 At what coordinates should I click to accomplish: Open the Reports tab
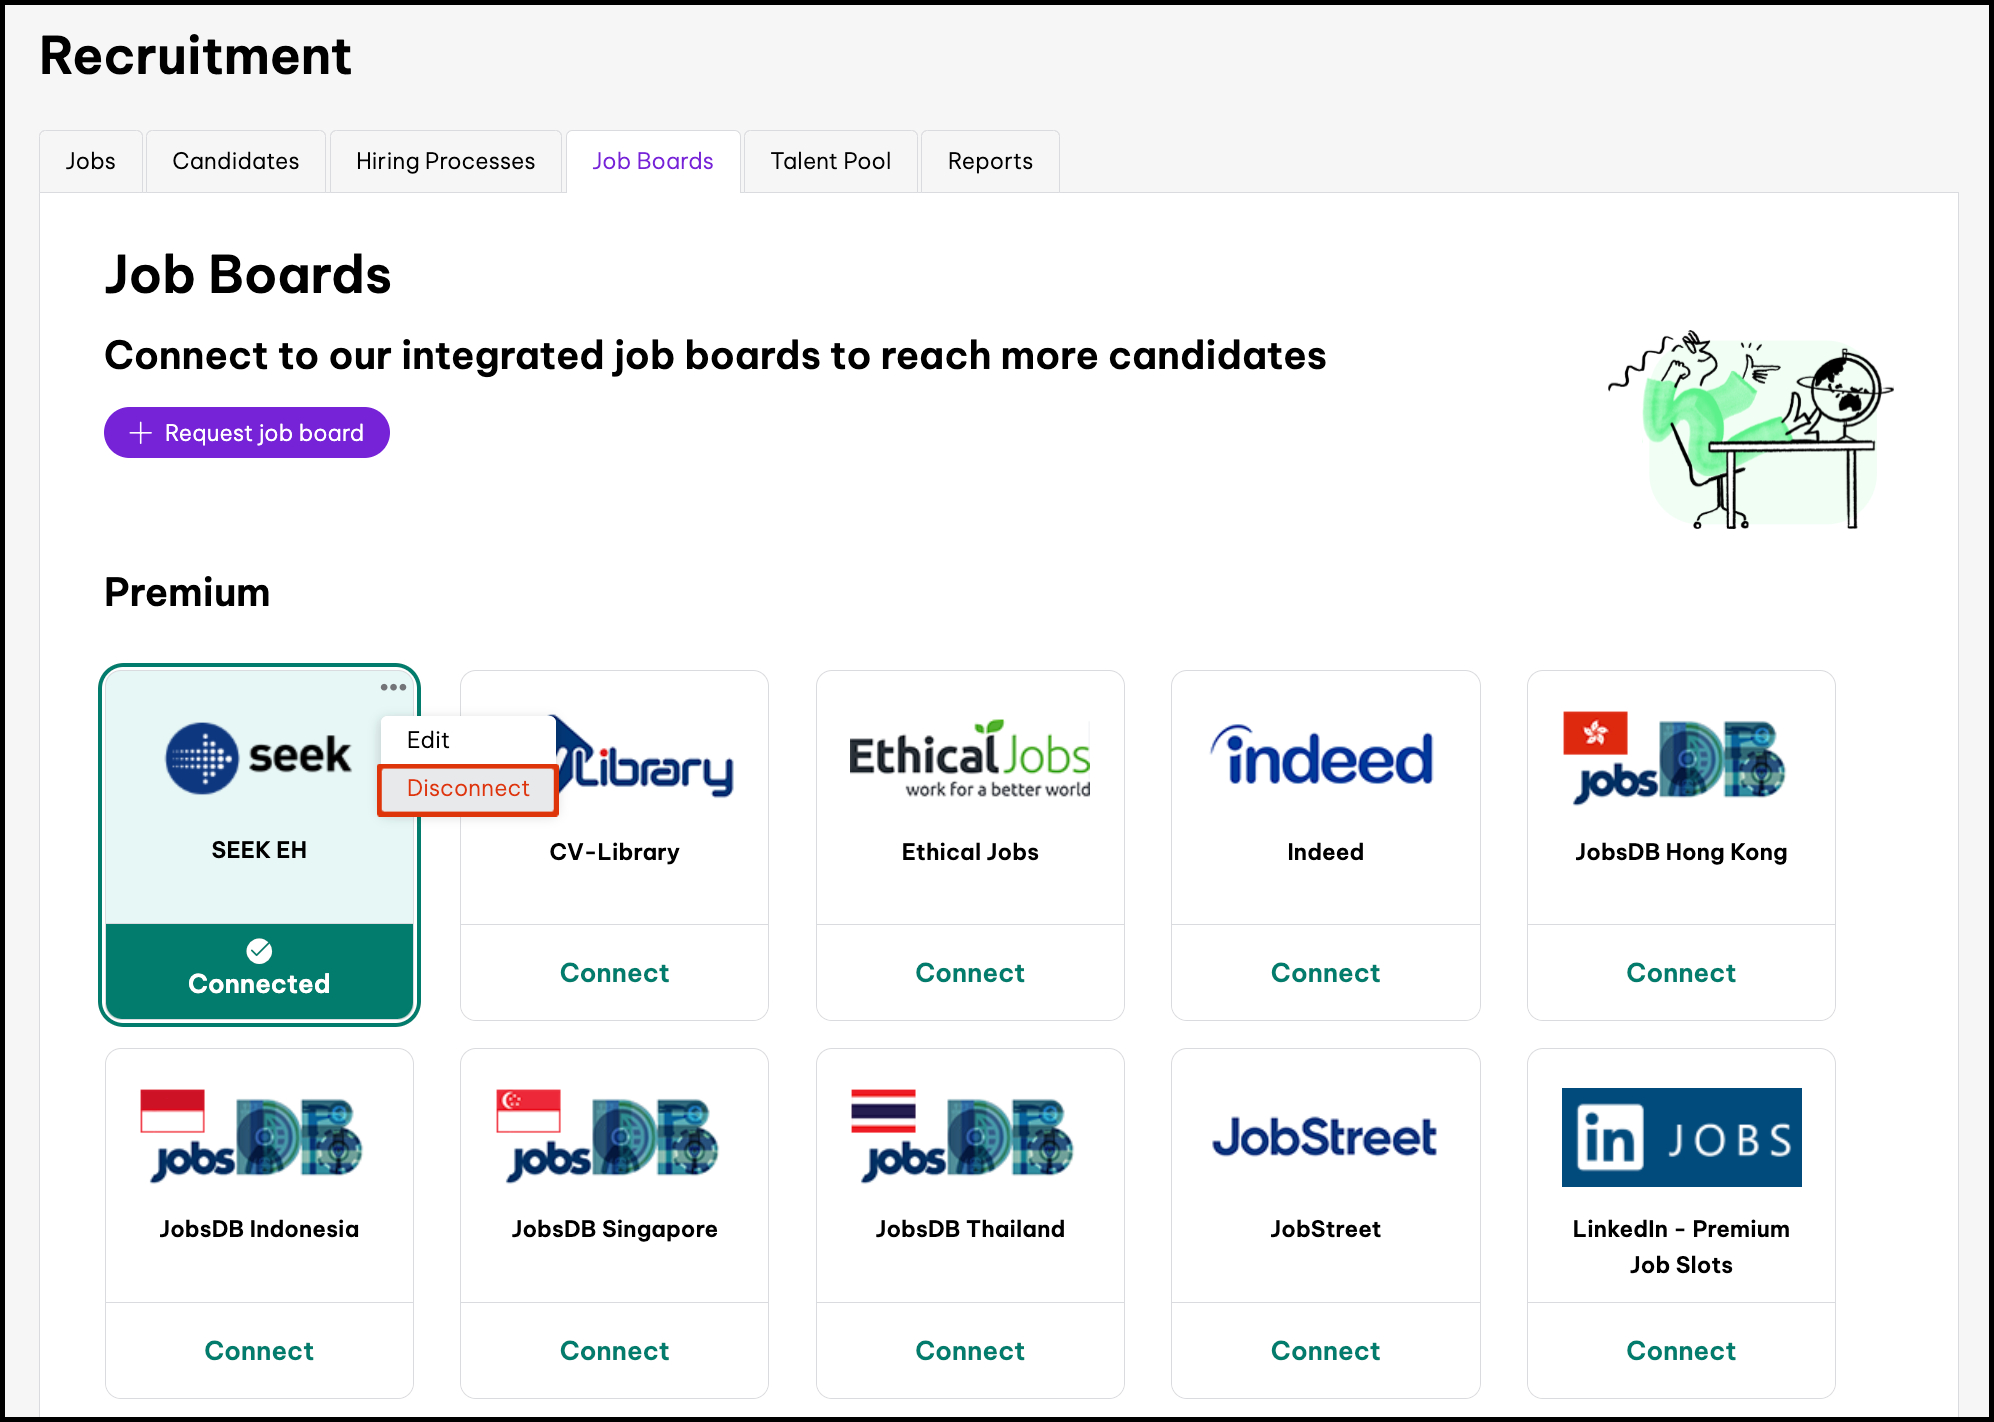pyautogui.click(x=990, y=161)
